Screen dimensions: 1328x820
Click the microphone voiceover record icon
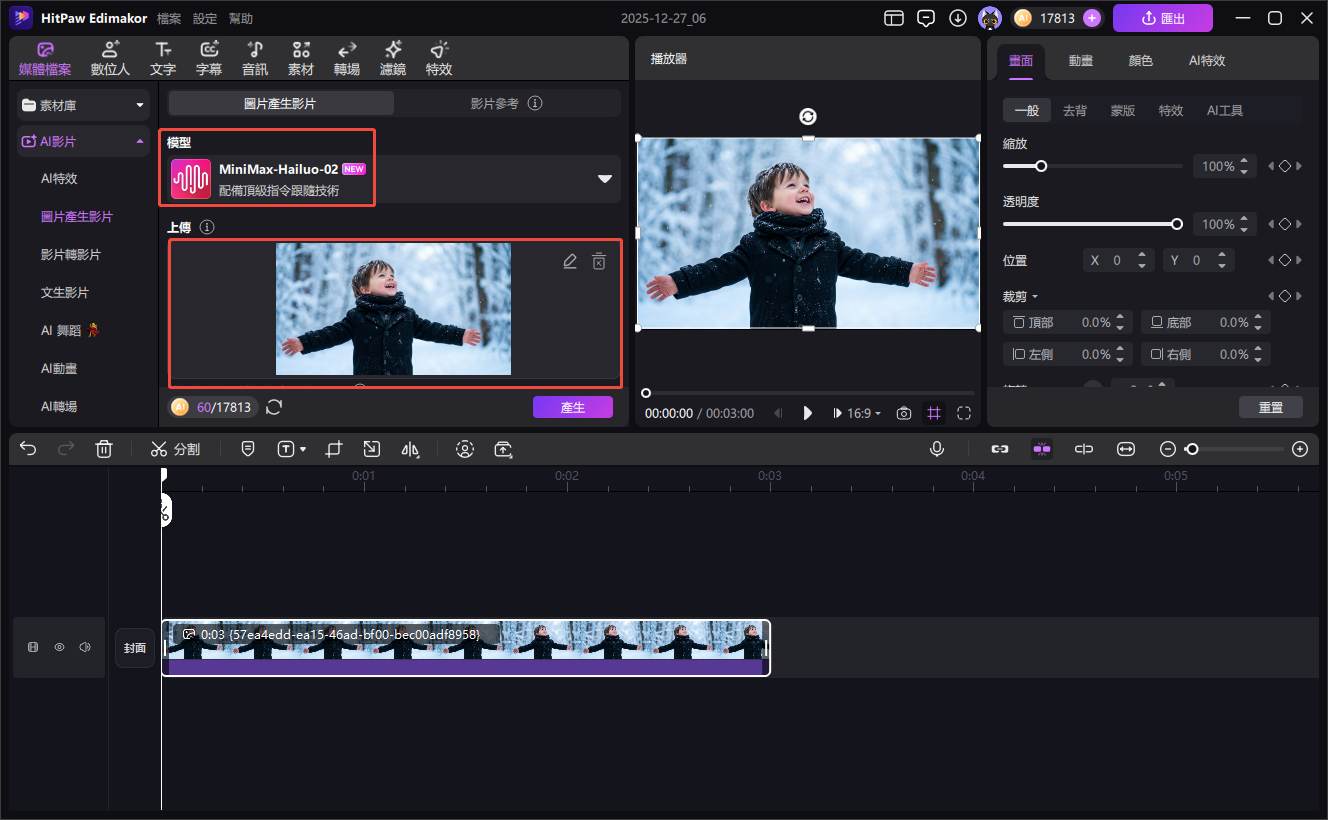[x=936, y=449]
